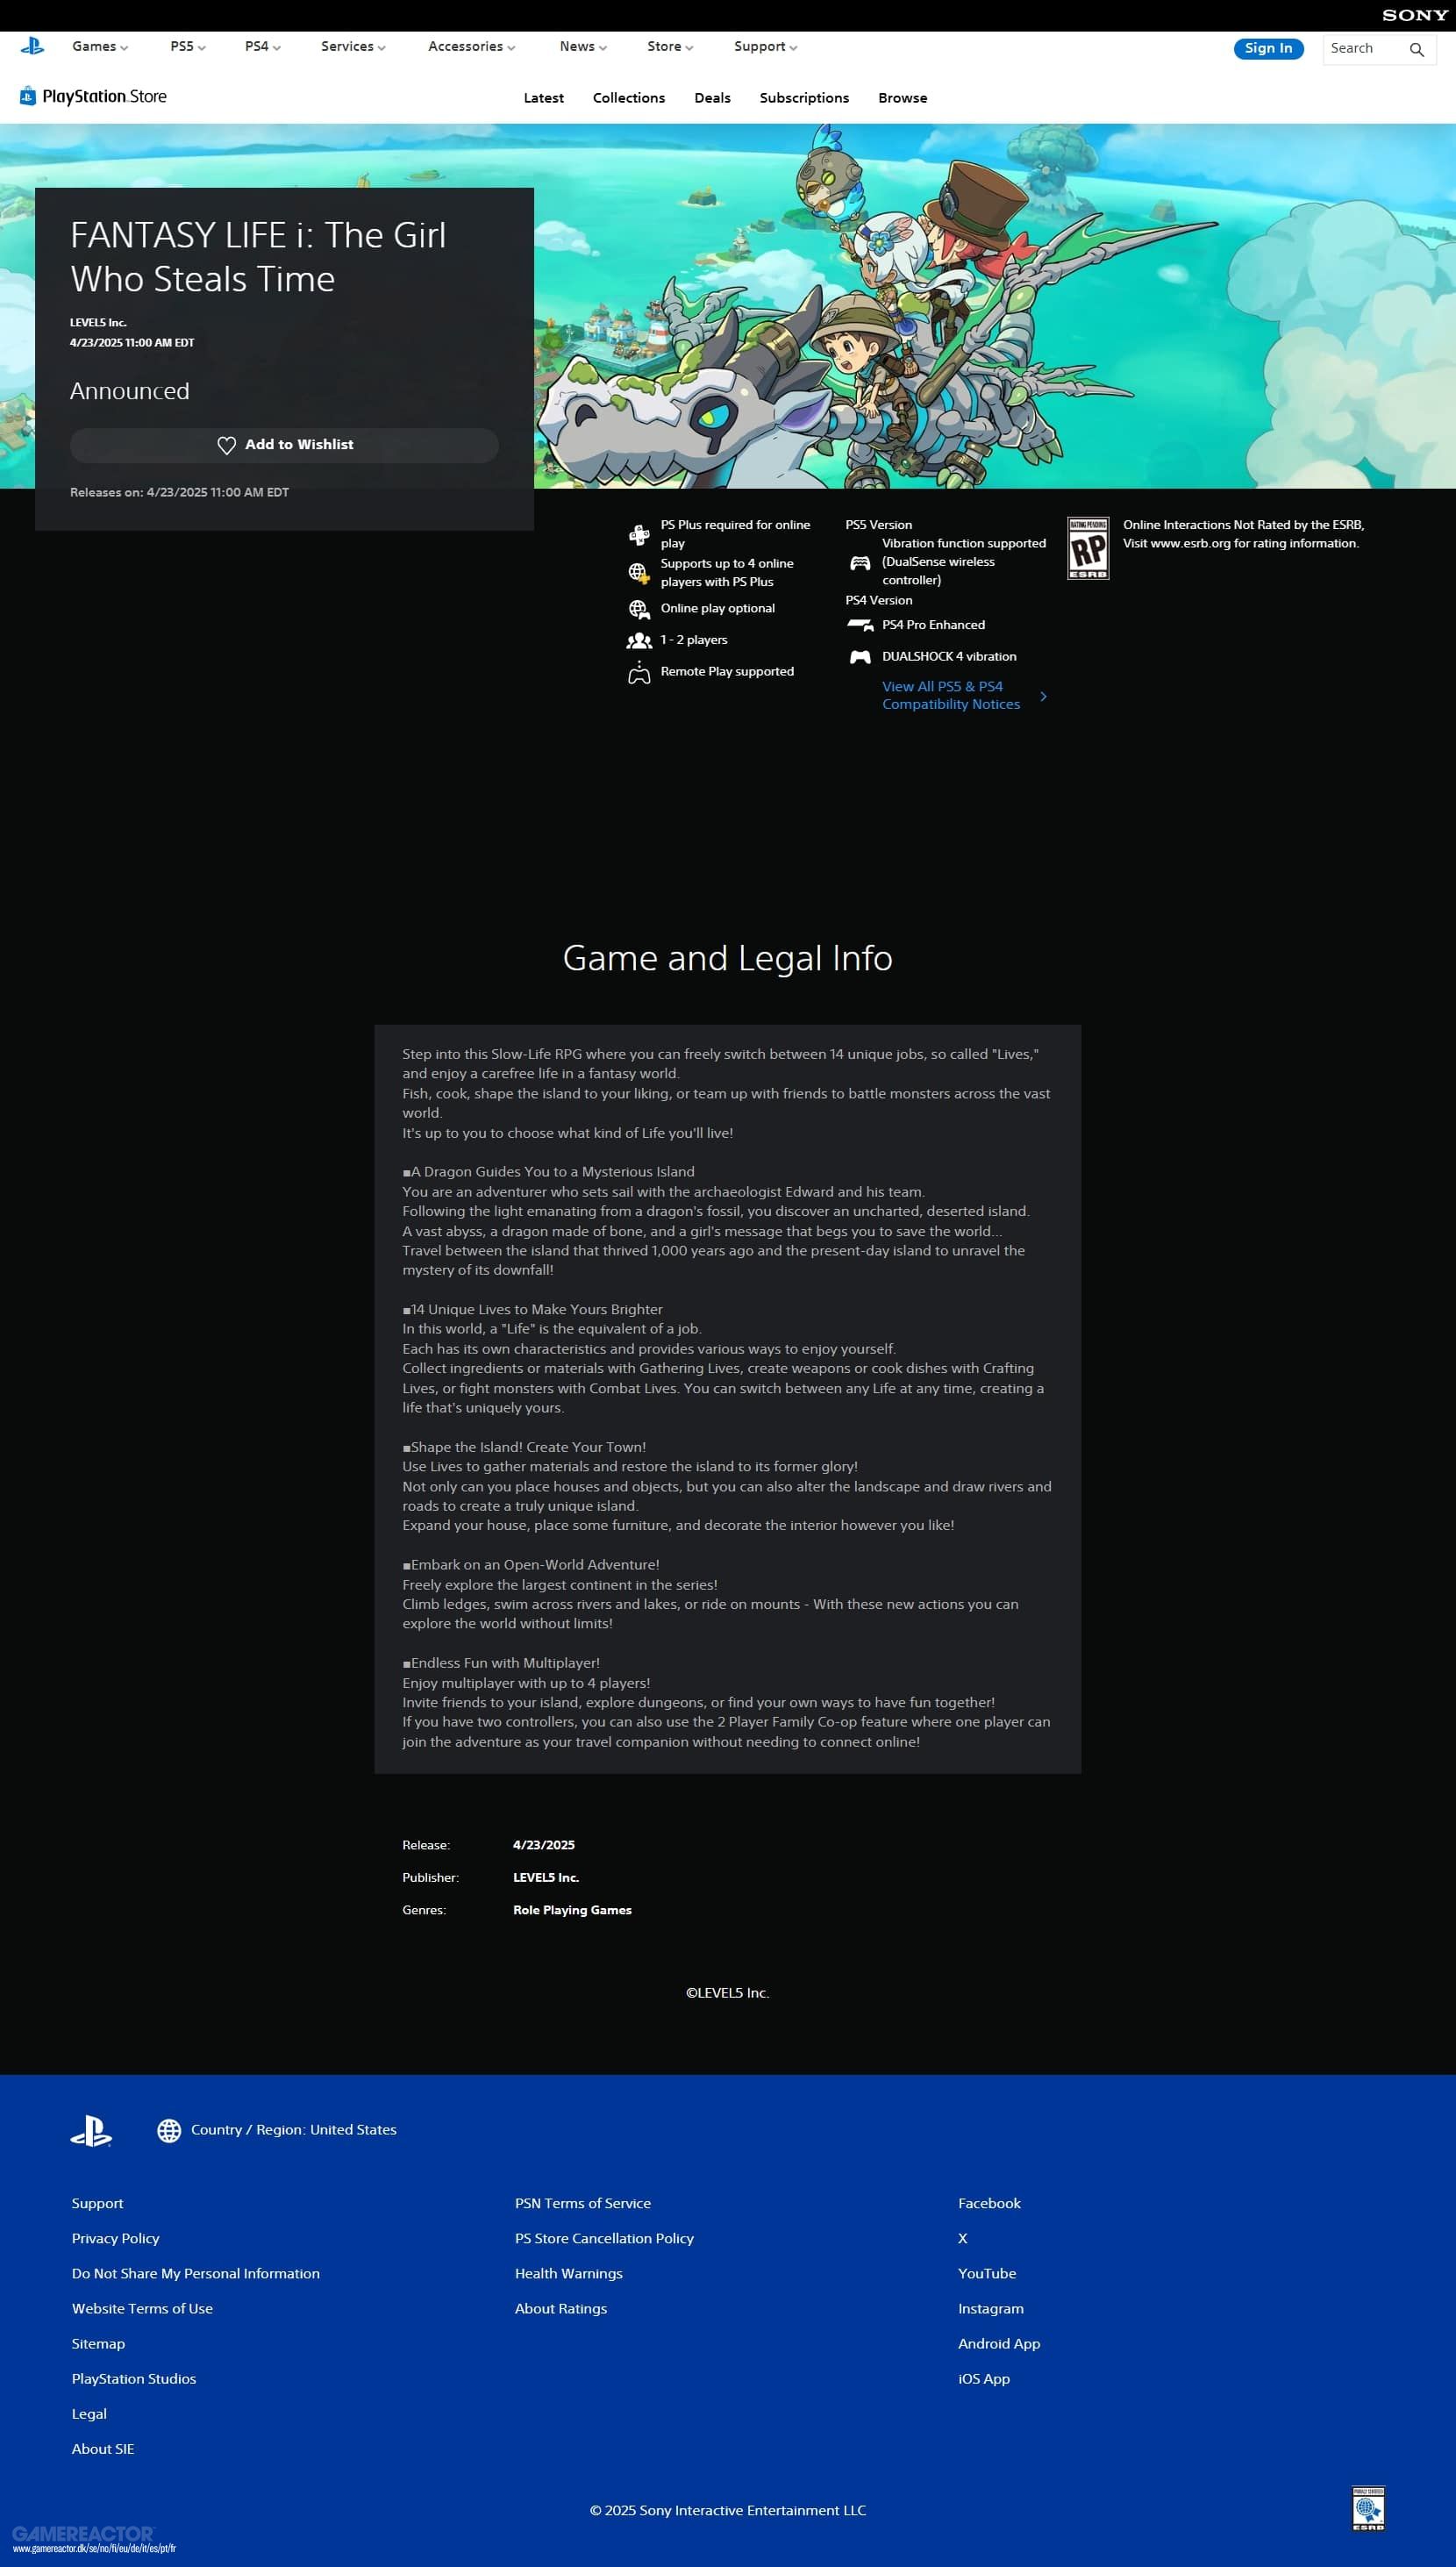Click the ESRB privacy certified badge
Screen dimensions: 1456x2567
[x=1367, y=2508]
